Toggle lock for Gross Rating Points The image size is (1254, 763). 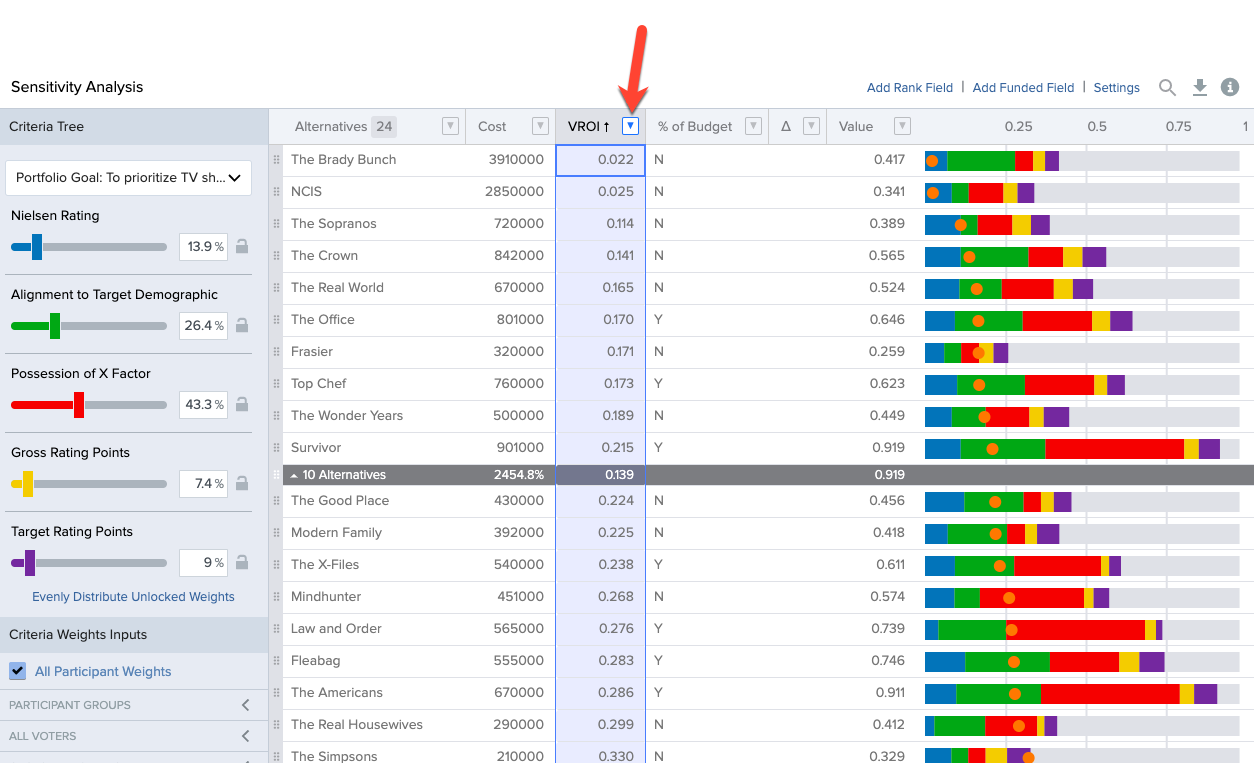pyautogui.click(x=241, y=483)
